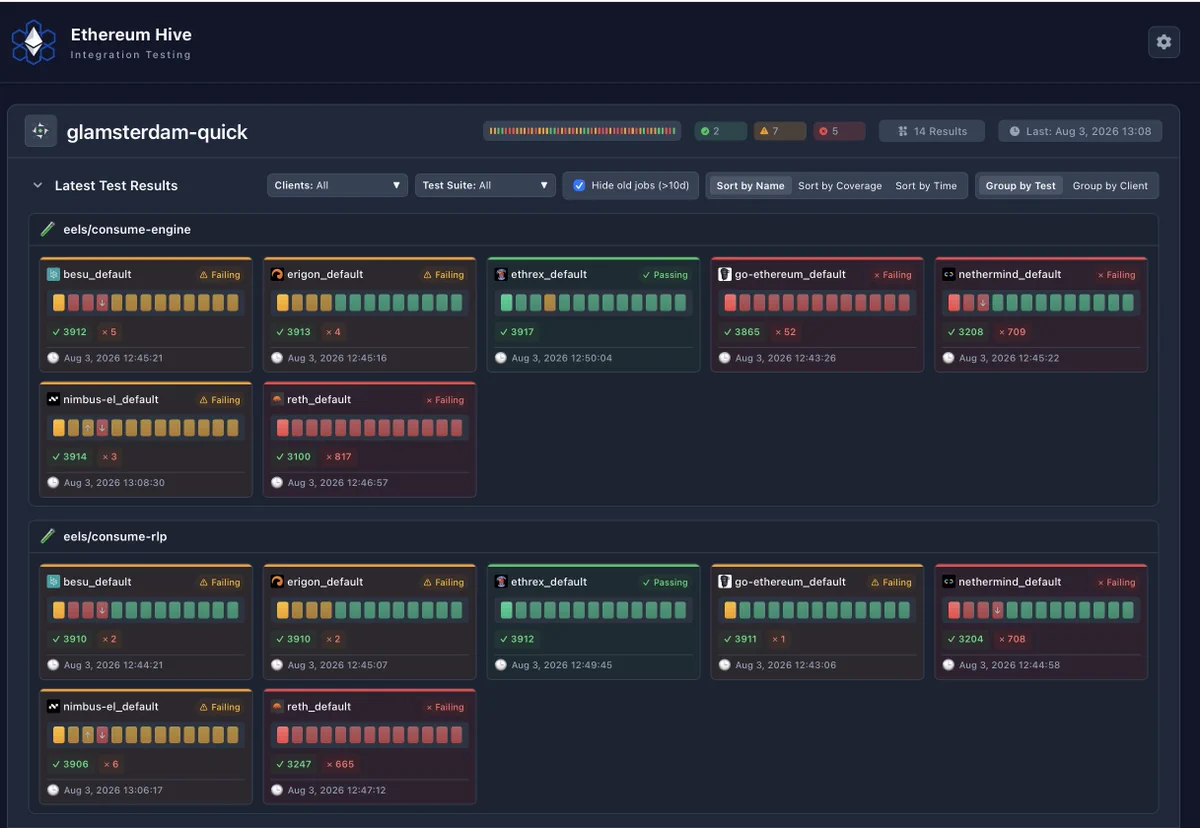Click the eels/consume-rlp group heading

click(115, 536)
